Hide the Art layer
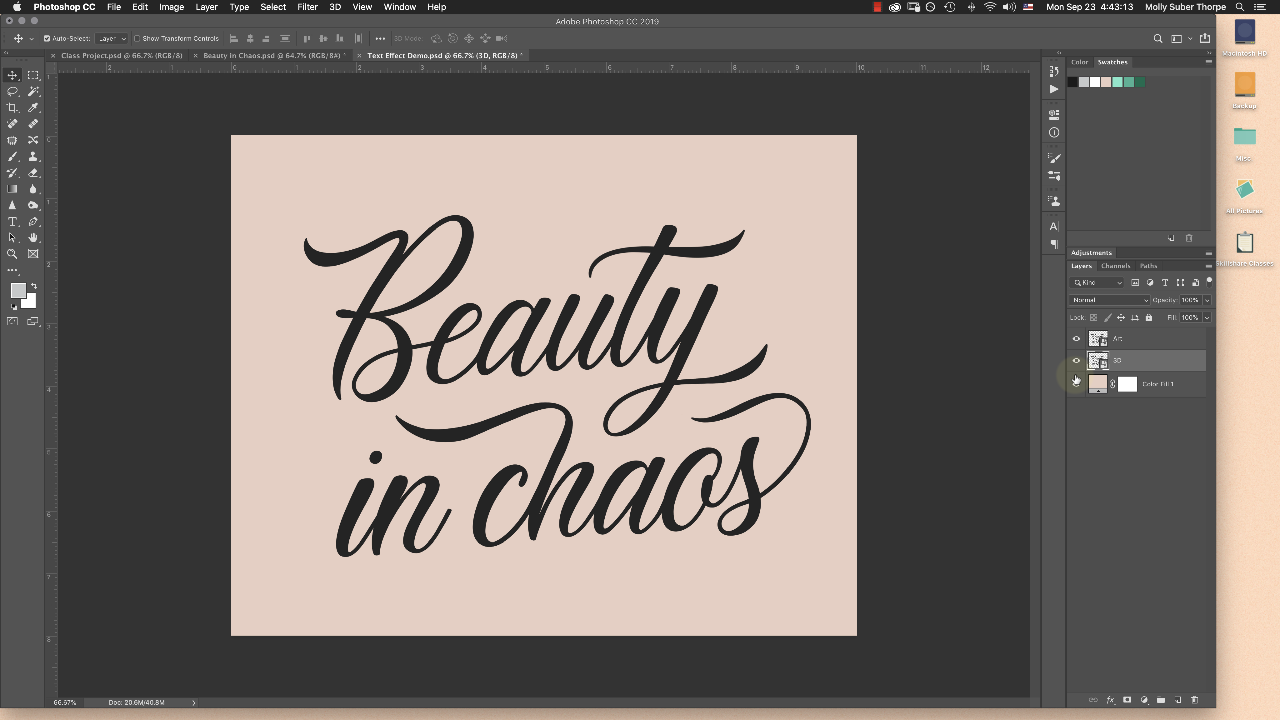Viewport: 1280px width, 720px height. coord(1076,339)
